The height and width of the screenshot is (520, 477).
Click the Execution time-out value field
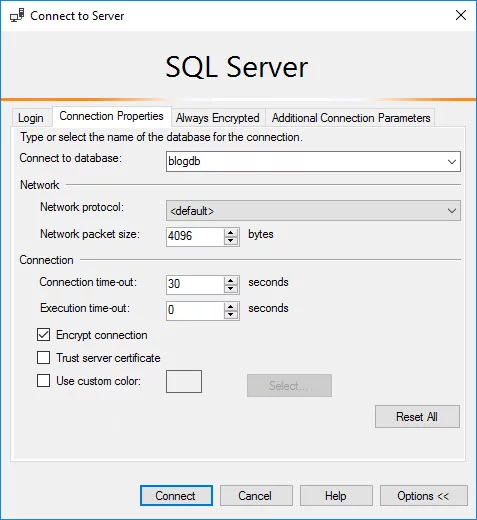click(x=195, y=311)
